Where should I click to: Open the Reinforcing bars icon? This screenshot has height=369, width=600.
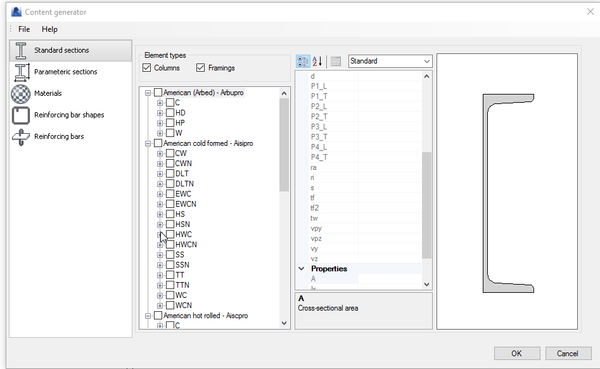point(21,137)
